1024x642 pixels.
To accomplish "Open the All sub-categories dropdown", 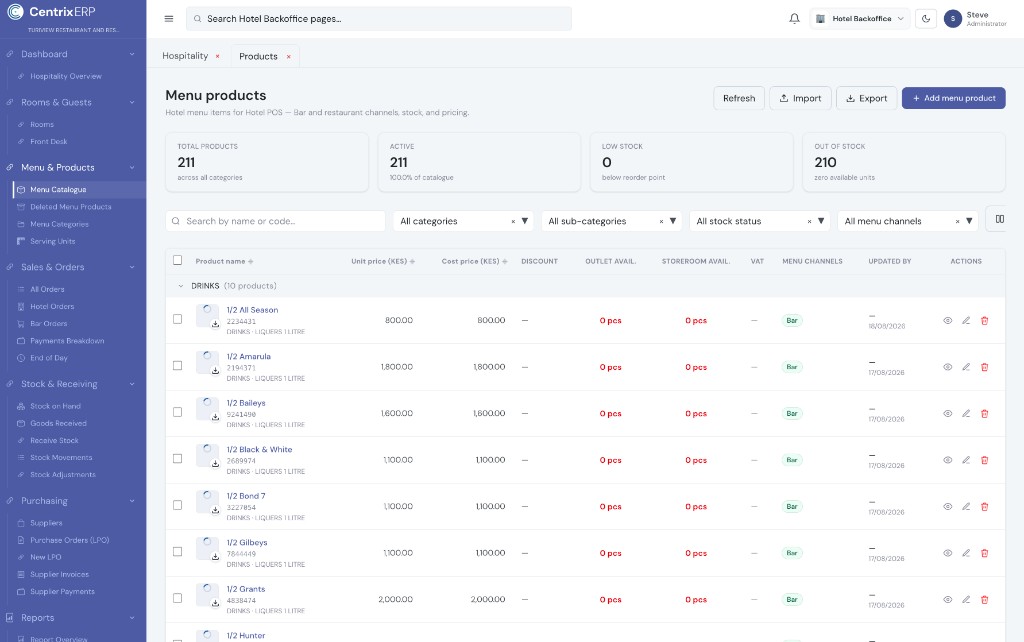I will pyautogui.click(x=612, y=221).
